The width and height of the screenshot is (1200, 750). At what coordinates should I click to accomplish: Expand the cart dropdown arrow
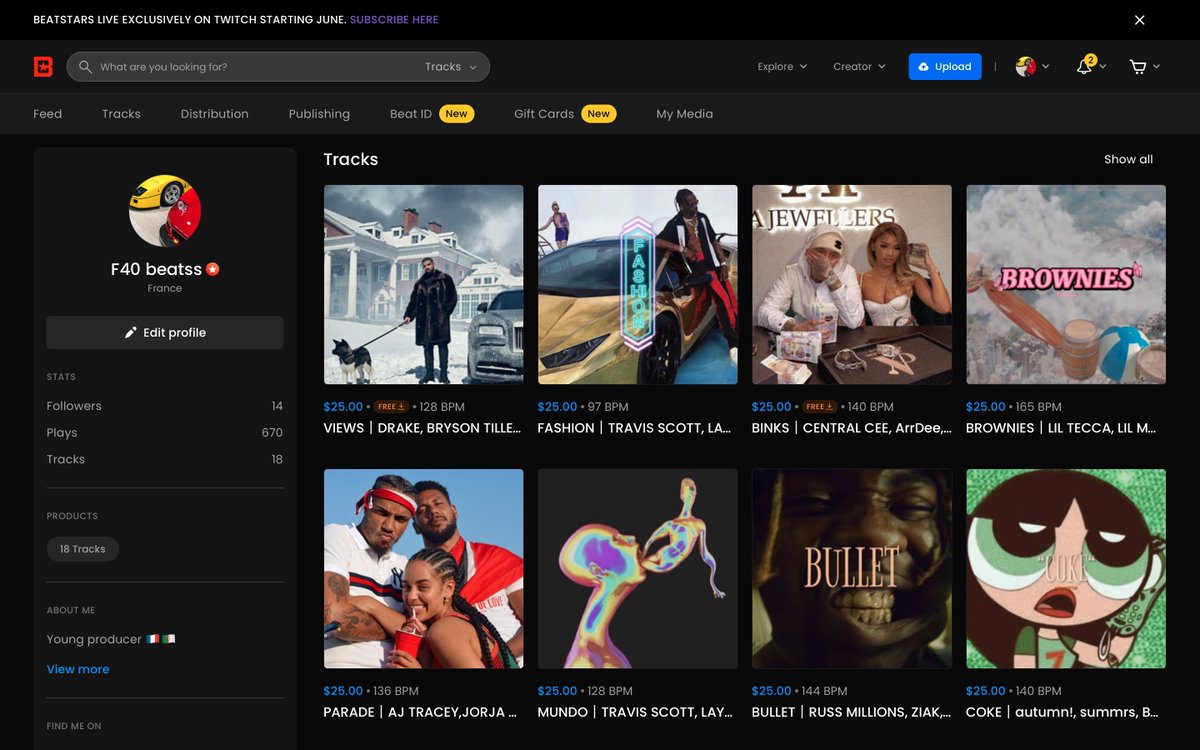1156,67
